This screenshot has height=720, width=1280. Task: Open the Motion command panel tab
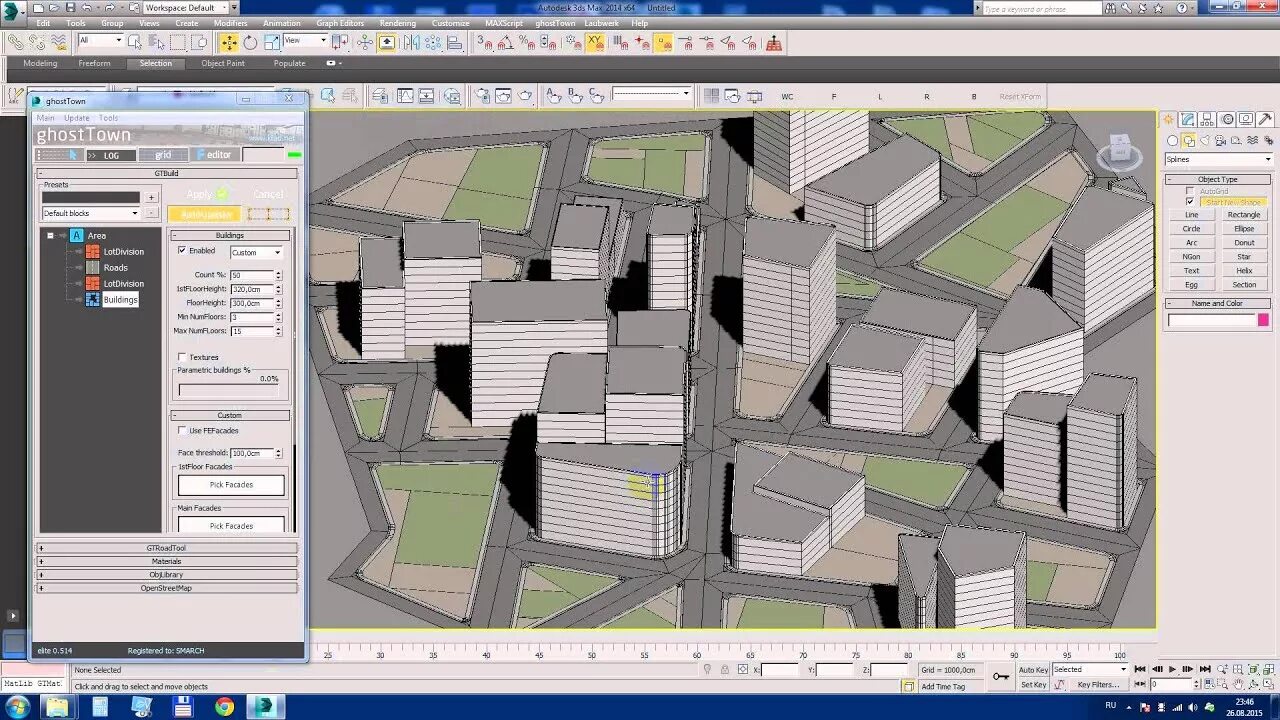[x=1228, y=119]
